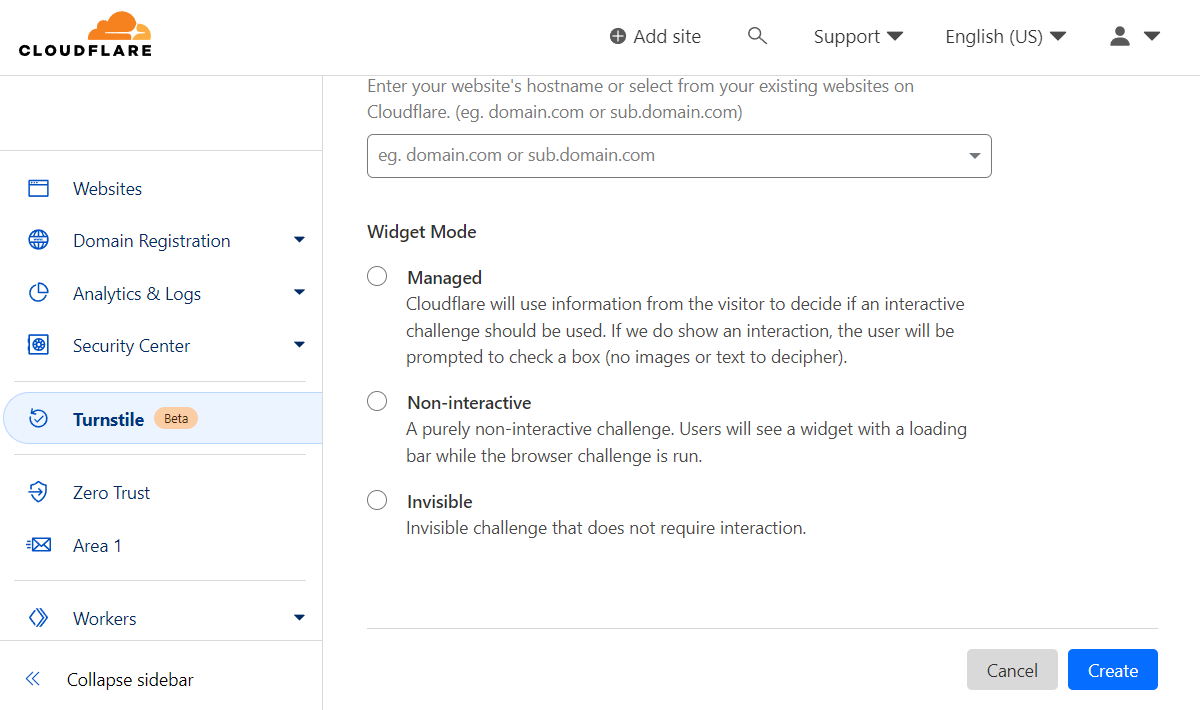Click the Domain Registration globe icon
The width and height of the screenshot is (1200, 710).
coord(38,240)
